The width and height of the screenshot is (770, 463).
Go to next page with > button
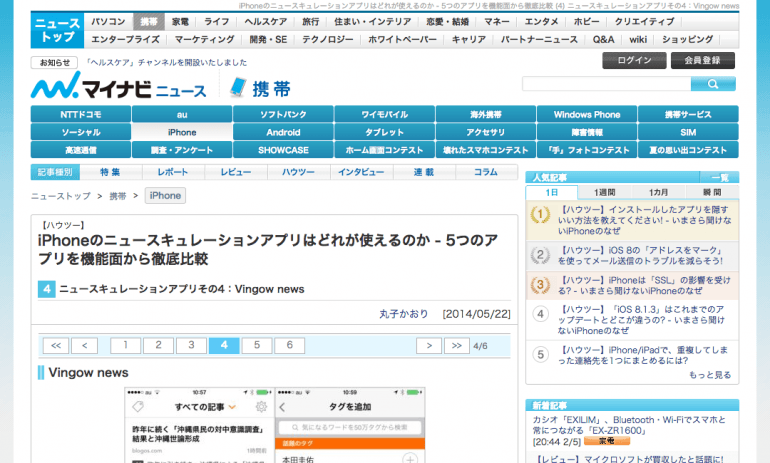click(429, 346)
